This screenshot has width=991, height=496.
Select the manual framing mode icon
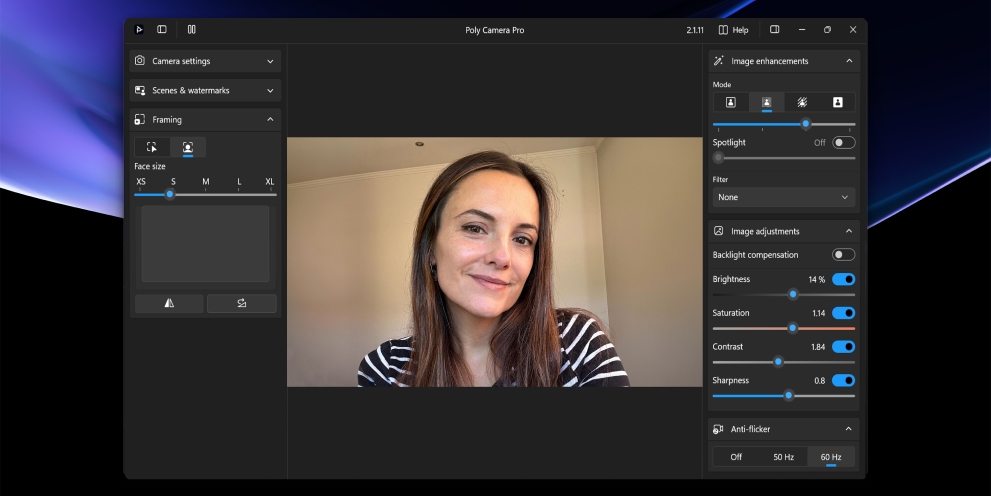[x=152, y=147]
